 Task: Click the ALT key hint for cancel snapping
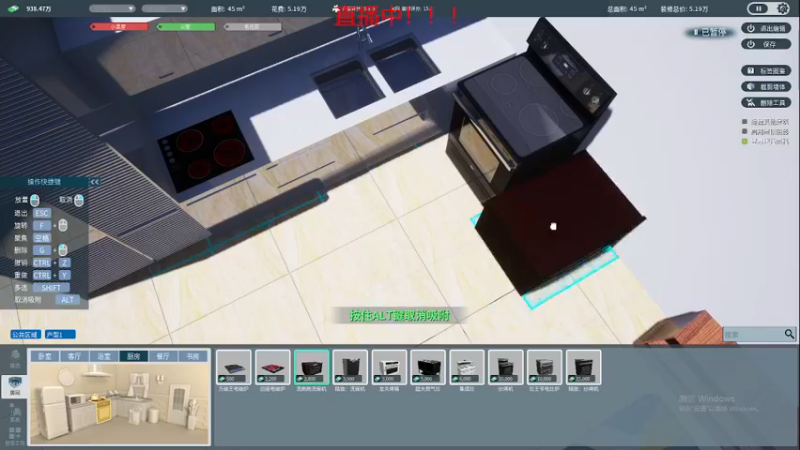click(67, 300)
